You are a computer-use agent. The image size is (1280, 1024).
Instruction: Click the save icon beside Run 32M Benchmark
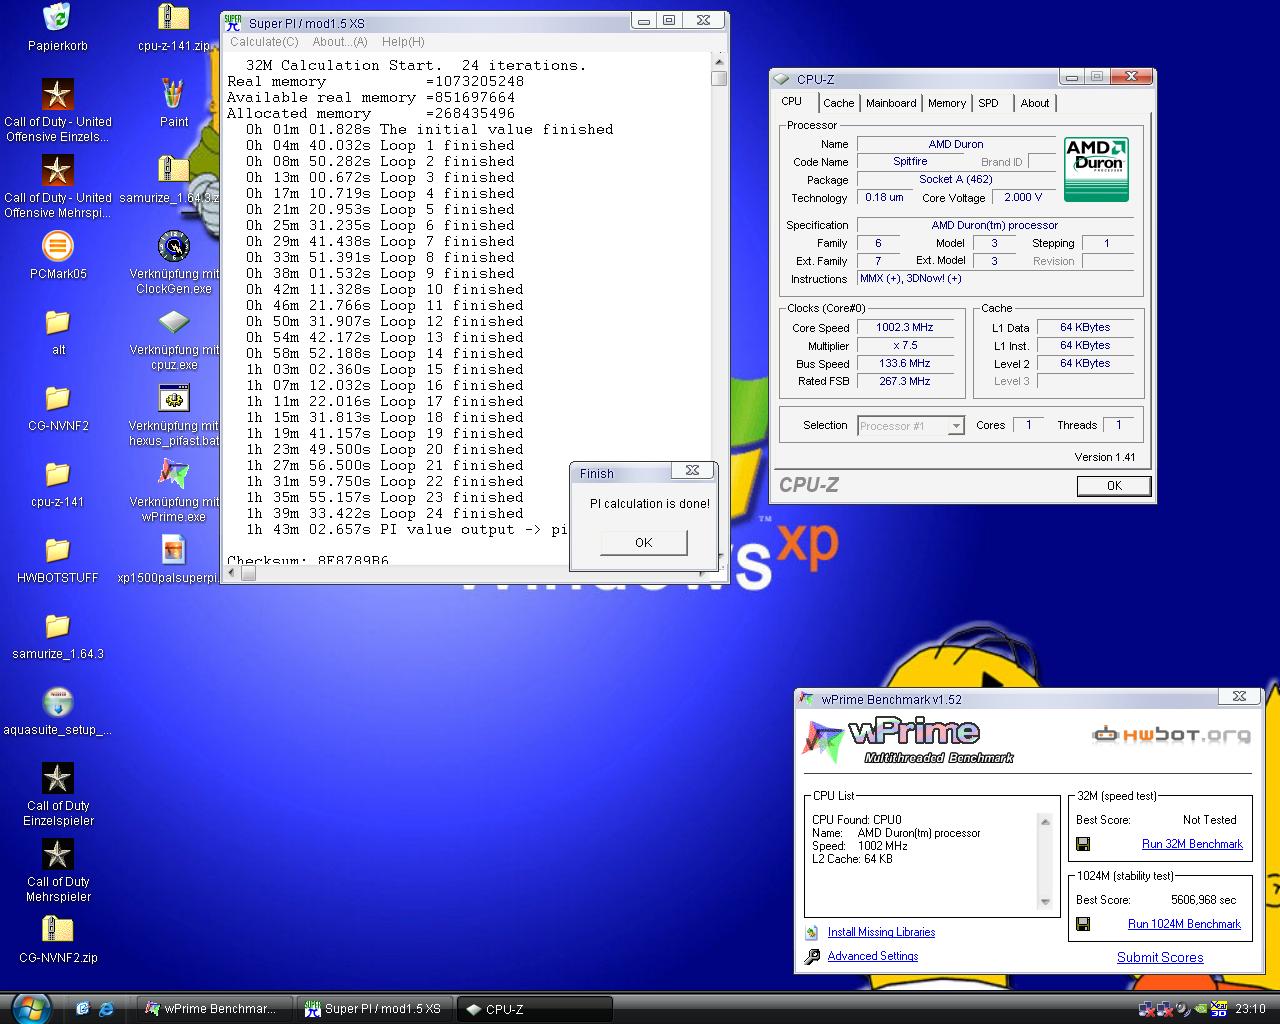[1083, 844]
